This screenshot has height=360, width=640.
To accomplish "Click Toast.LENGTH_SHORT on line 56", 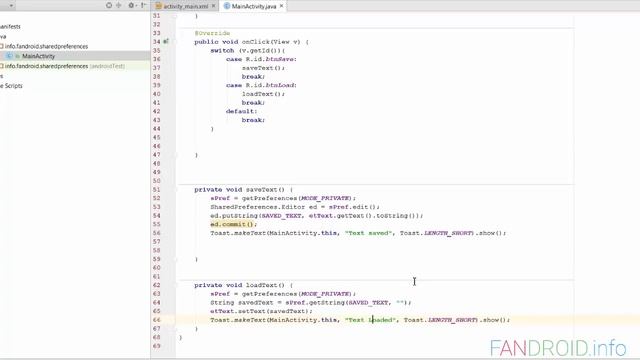I will click(436, 233).
